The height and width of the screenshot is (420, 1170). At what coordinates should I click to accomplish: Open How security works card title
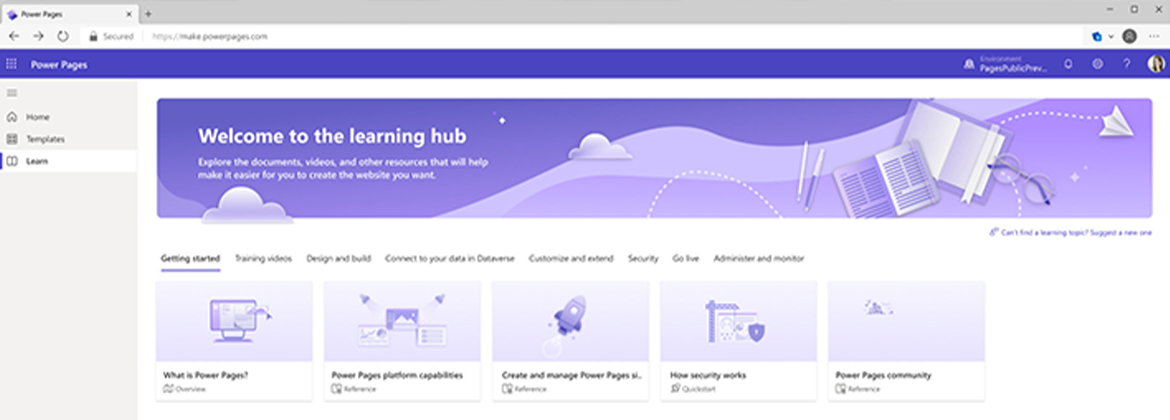click(x=708, y=375)
